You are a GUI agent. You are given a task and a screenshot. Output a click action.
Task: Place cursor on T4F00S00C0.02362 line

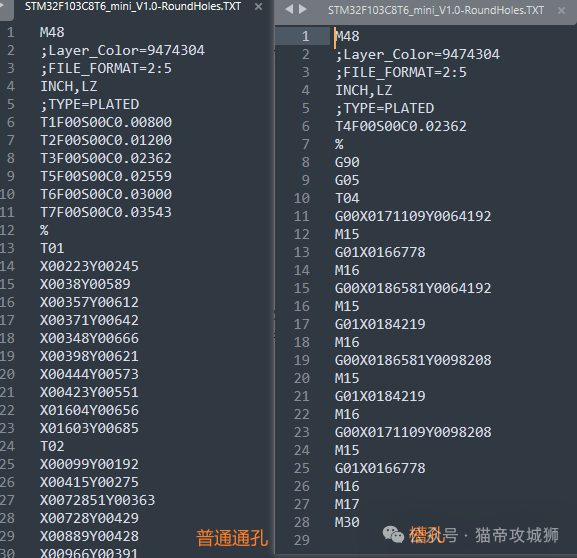click(x=400, y=126)
